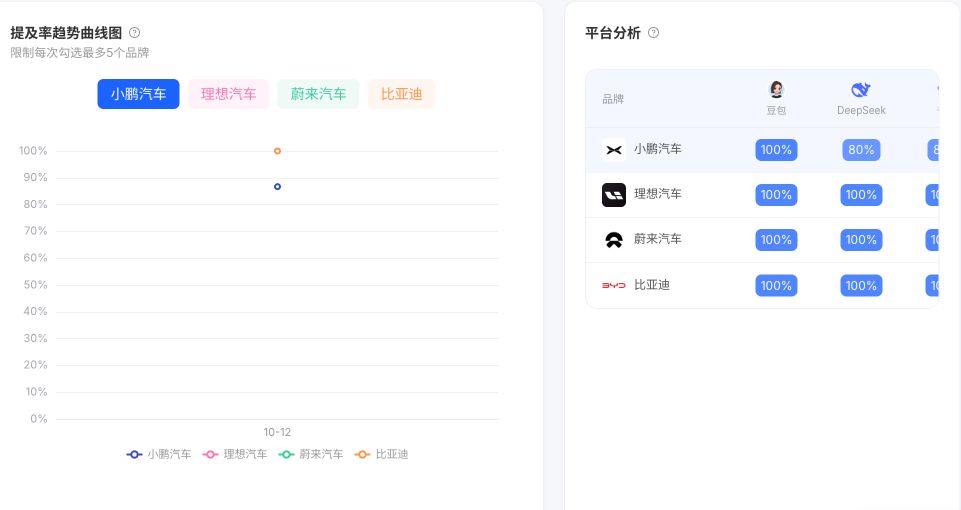Click the 50% y-axis label
The width and height of the screenshot is (961, 510).
36,285
